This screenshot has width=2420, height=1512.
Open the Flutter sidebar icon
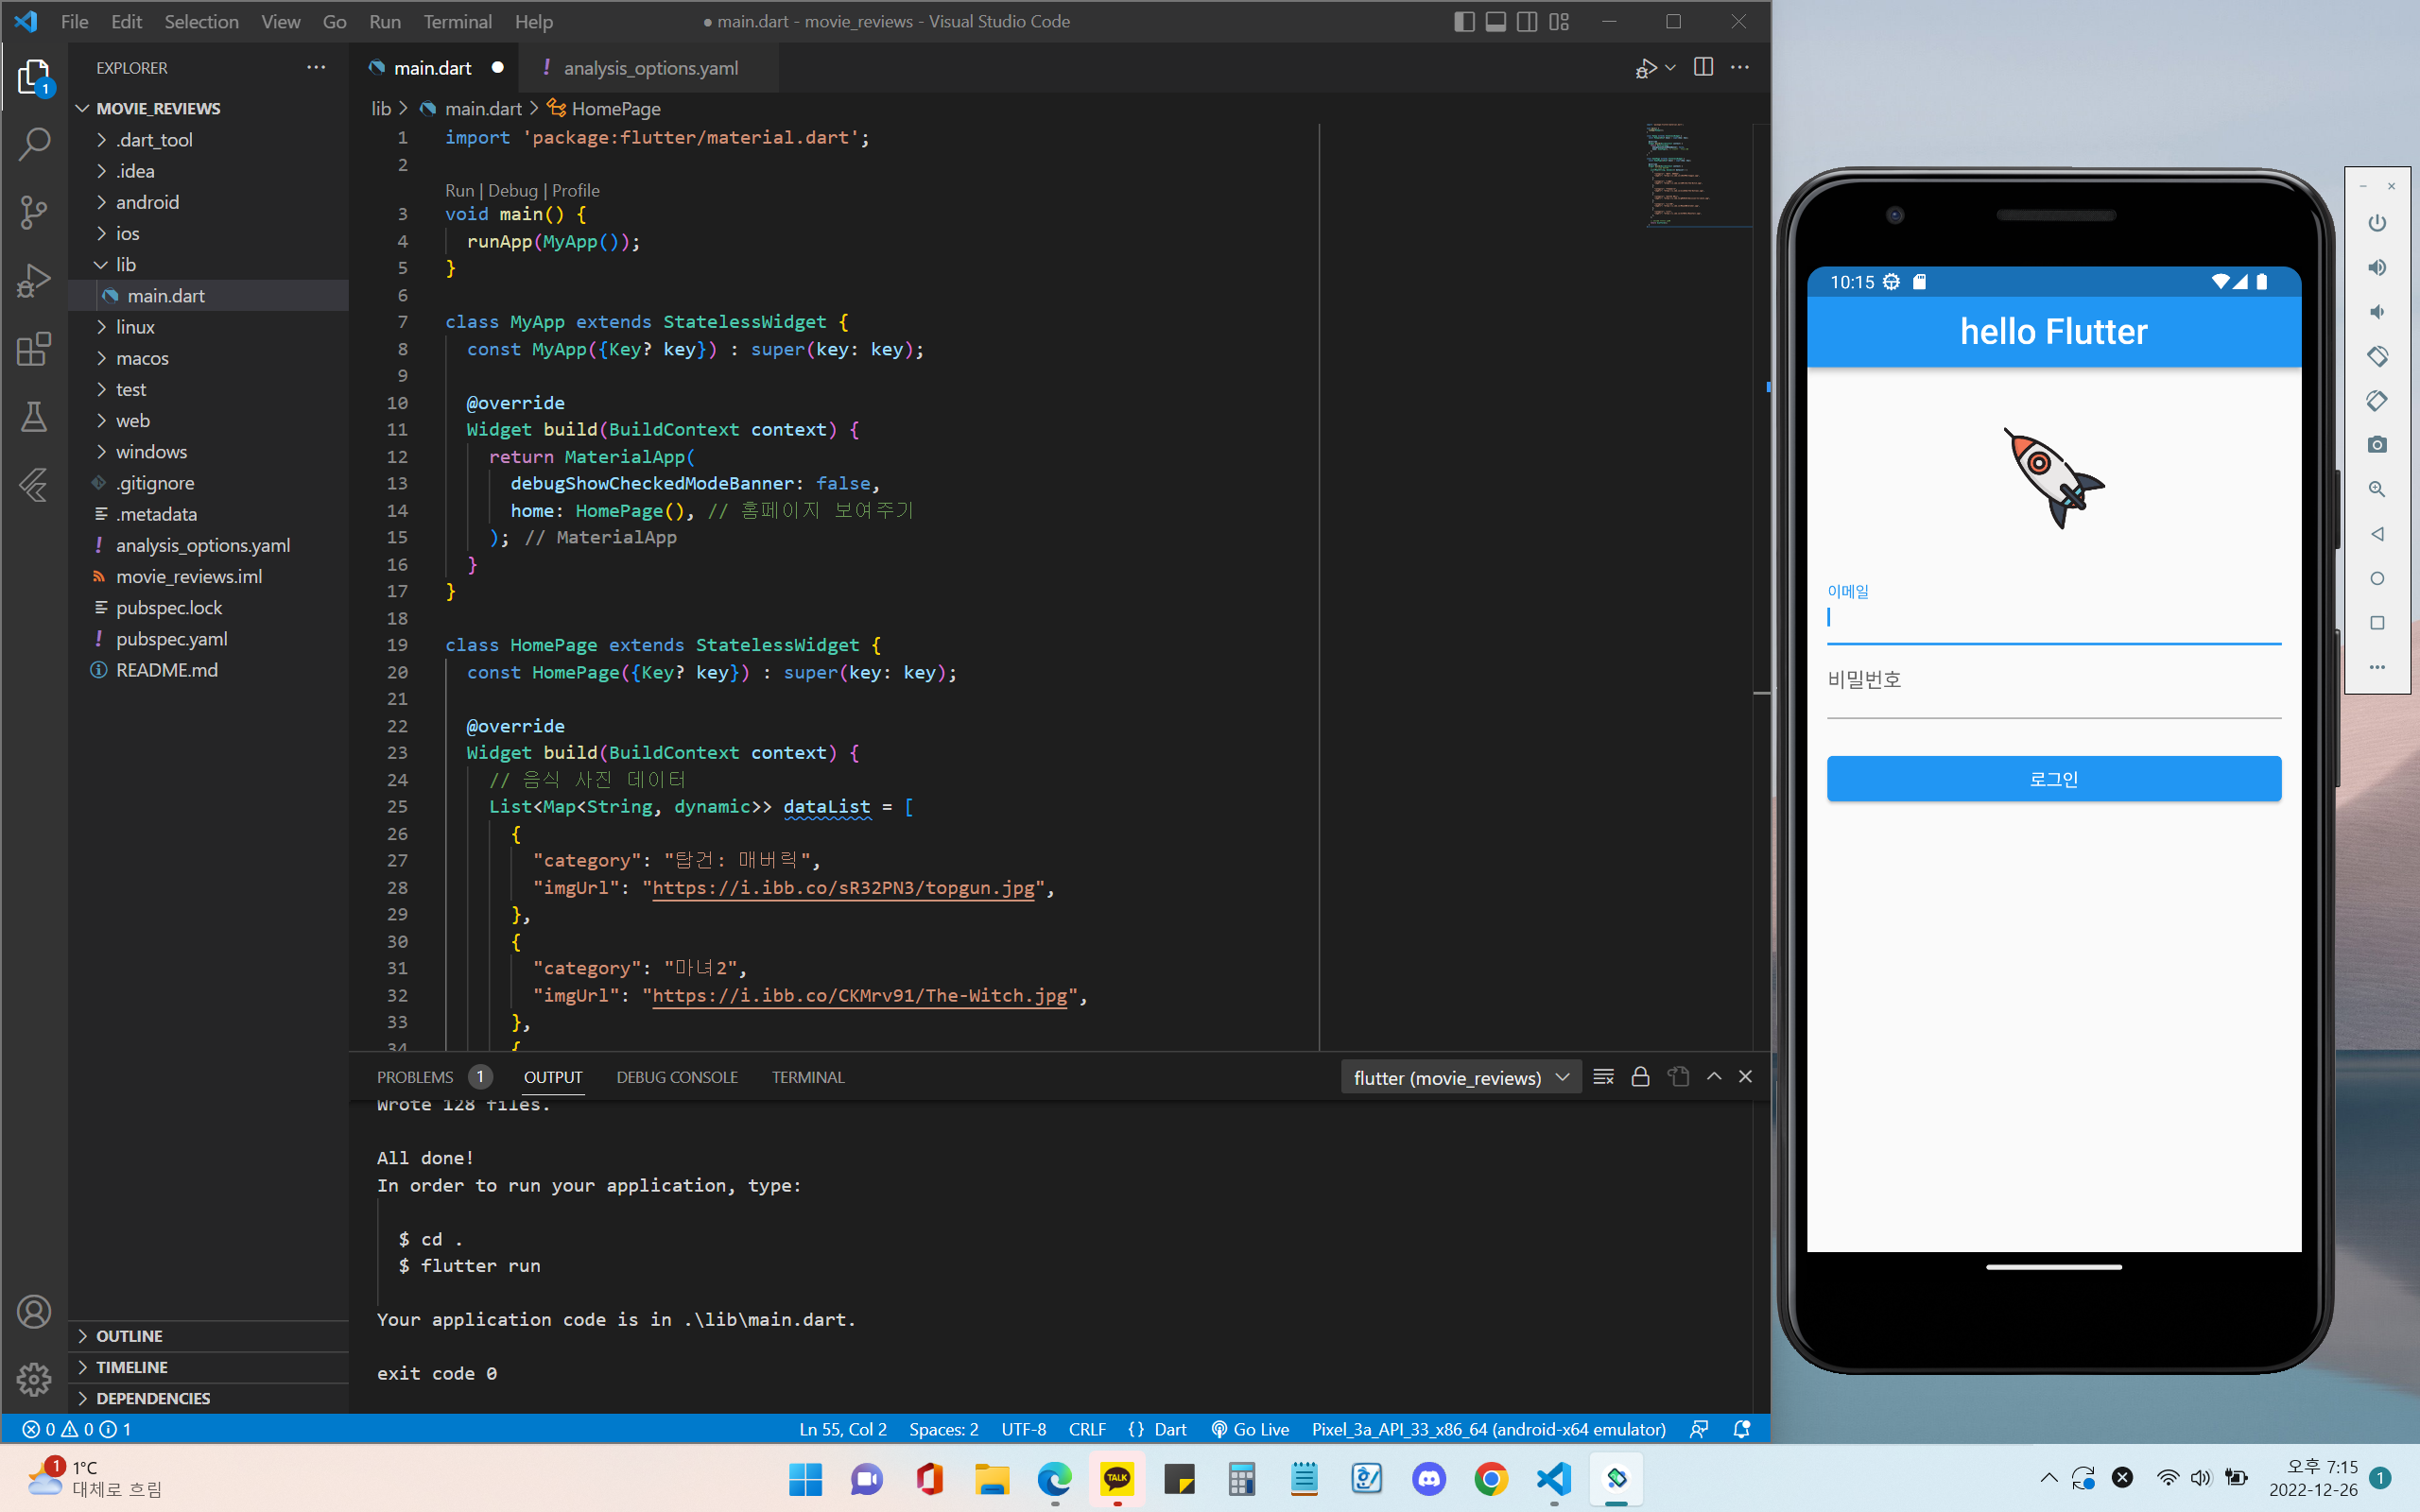point(34,486)
